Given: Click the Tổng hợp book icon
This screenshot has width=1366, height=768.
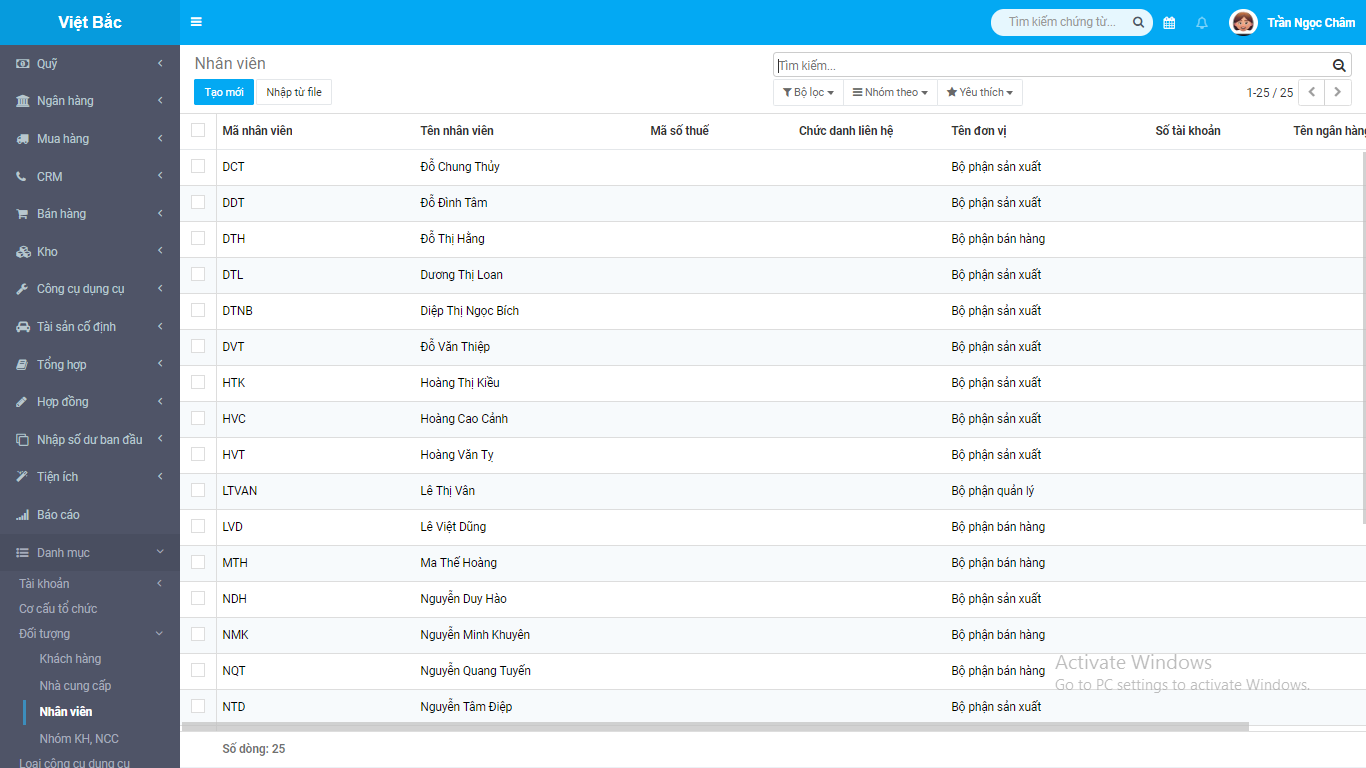Looking at the screenshot, I should point(22,365).
